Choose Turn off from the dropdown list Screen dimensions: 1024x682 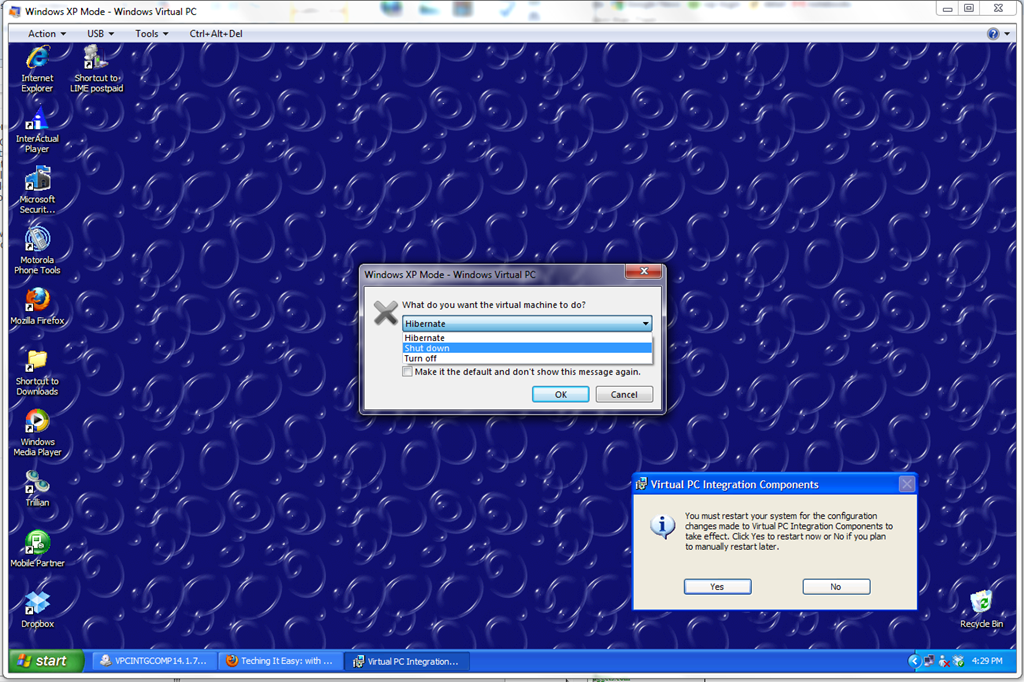click(x=527, y=359)
